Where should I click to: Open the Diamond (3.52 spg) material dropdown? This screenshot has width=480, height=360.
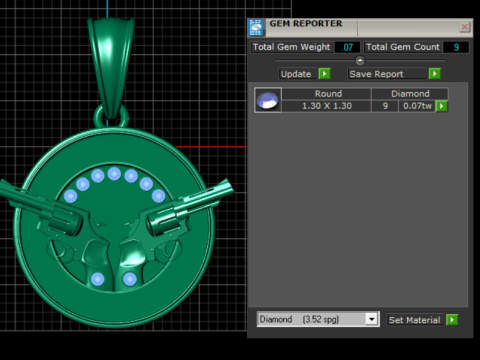(x=318, y=319)
